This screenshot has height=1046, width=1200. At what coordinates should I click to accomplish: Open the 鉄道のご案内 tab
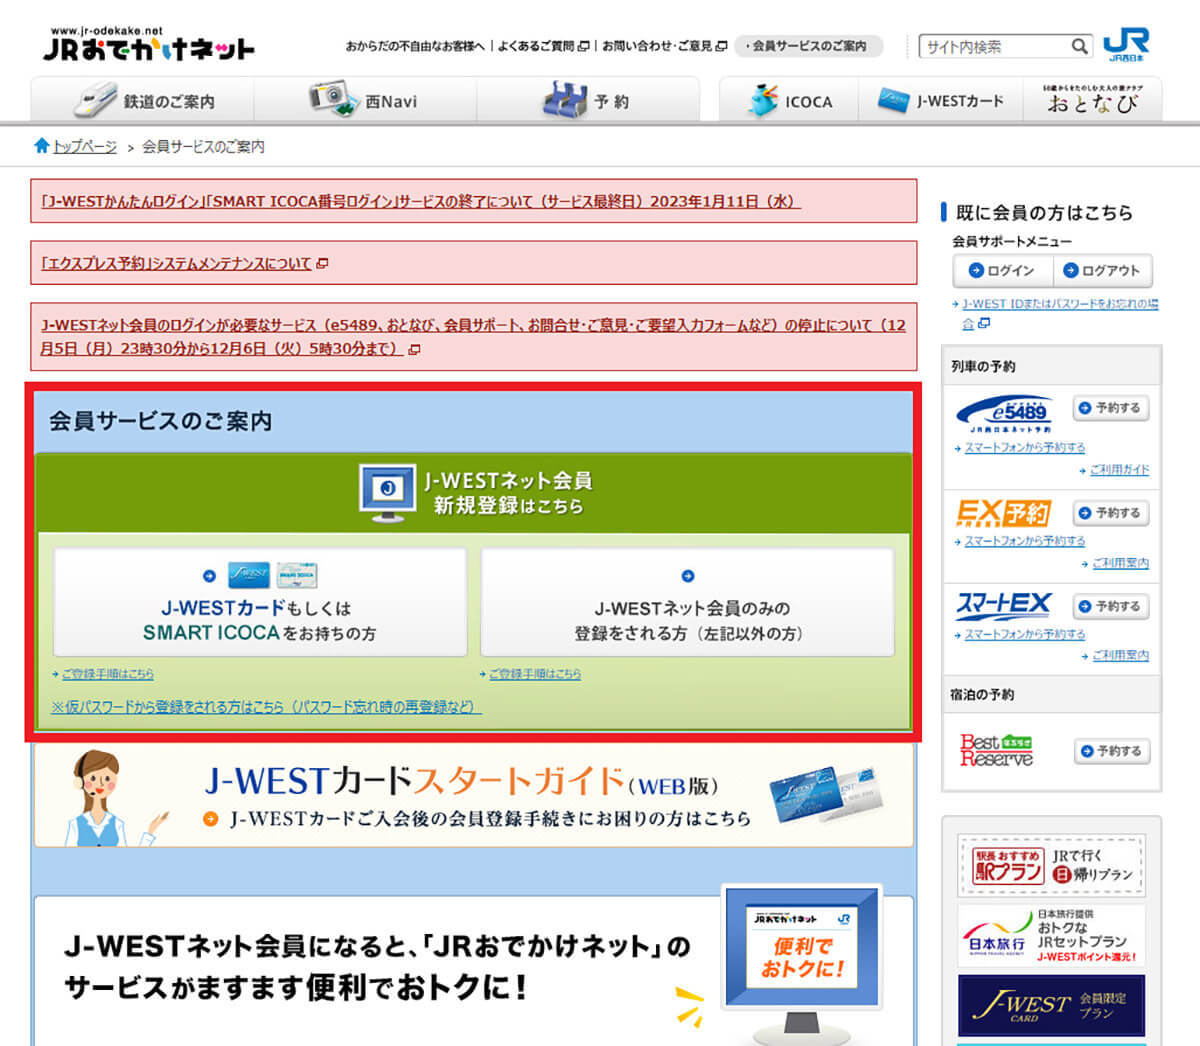pyautogui.click(x=143, y=101)
